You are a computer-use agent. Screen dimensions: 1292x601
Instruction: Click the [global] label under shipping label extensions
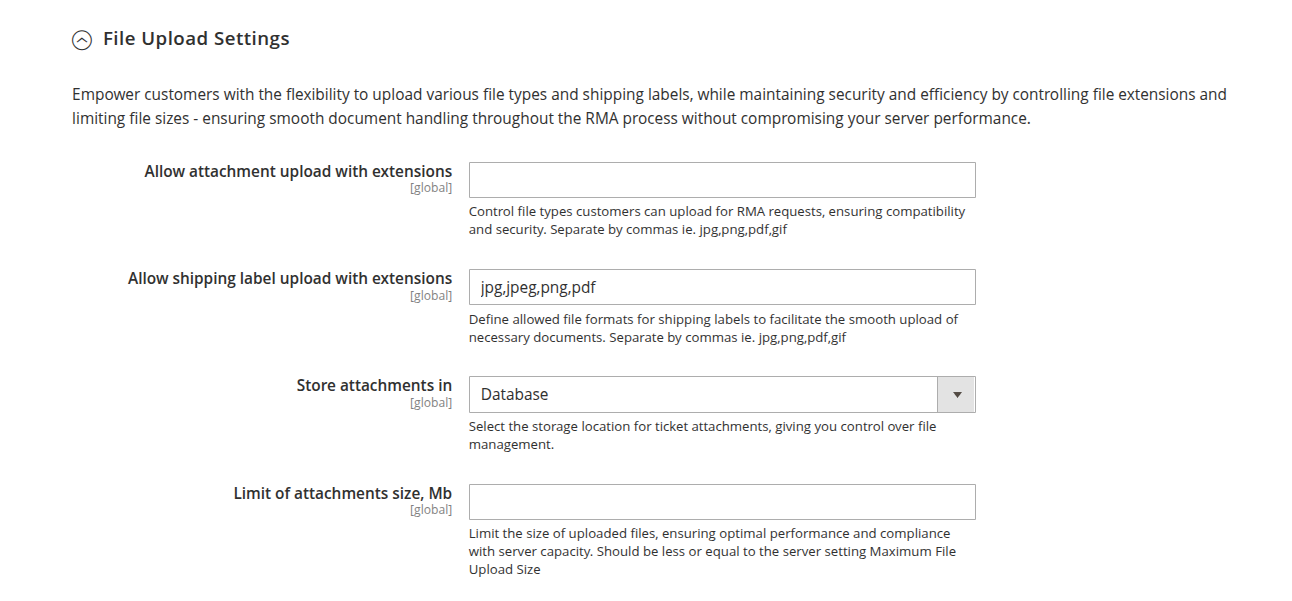pos(431,294)
